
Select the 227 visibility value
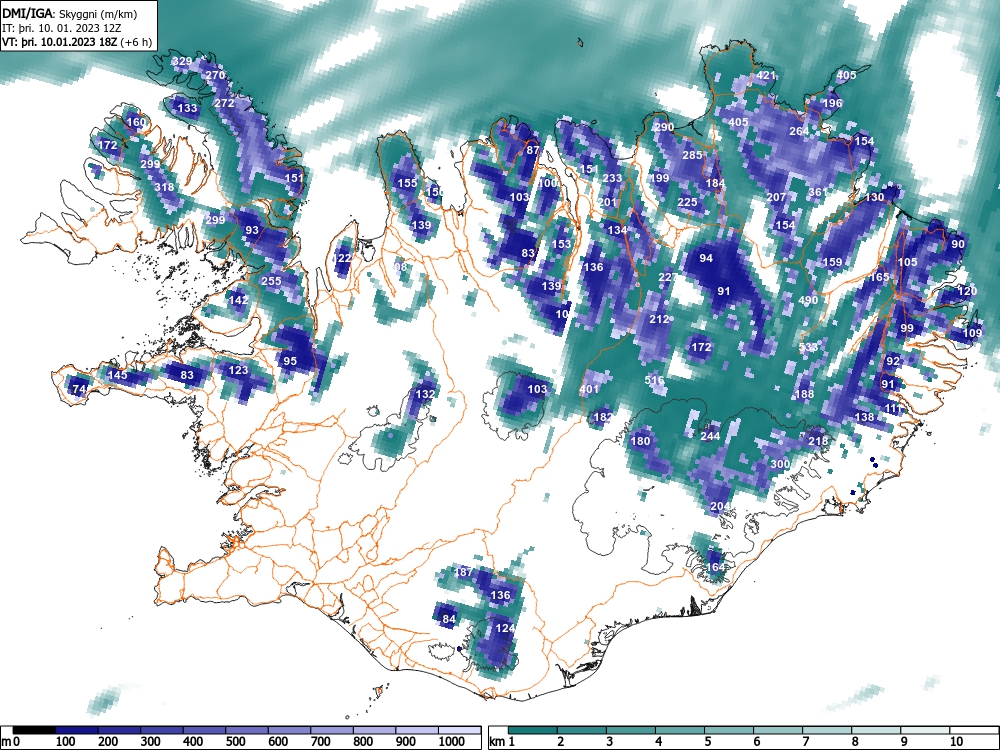[668, 277]
